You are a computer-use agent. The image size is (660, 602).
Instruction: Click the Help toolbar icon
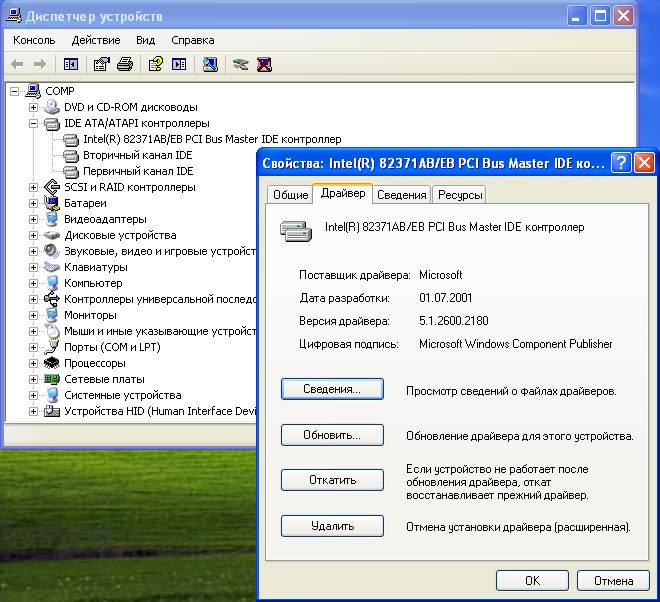click(x=155, y=64)
